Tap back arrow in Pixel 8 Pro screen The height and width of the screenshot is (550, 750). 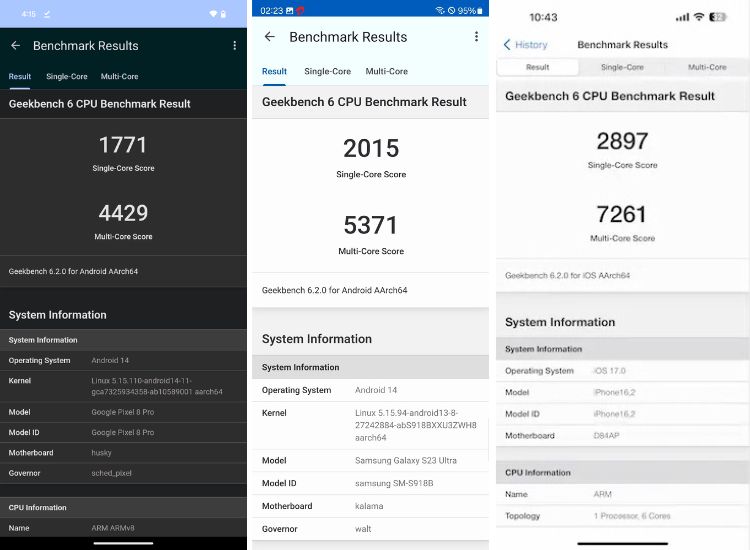[x=15, y=45]
